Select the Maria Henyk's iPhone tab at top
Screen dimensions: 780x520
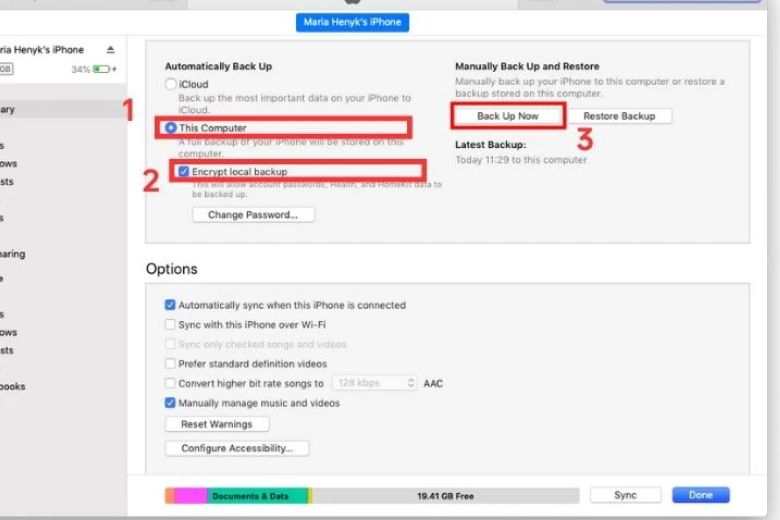pyautogui.click(x=353, y=22)
